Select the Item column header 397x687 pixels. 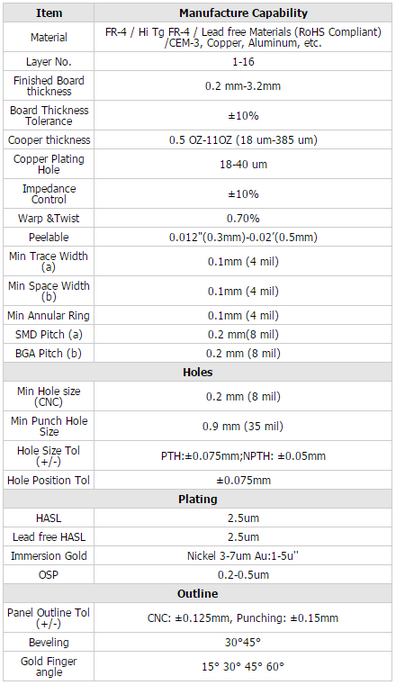49,13
